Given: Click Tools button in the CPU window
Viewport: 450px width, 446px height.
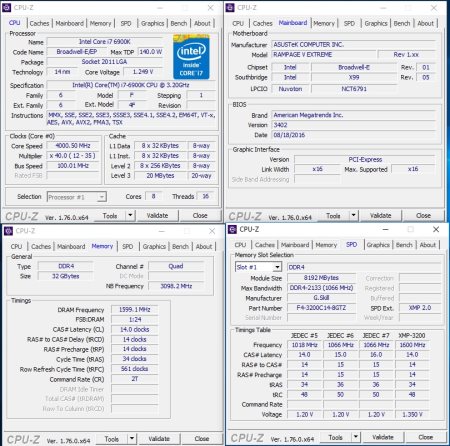Looking at the screenshot, I should (110, 216).
